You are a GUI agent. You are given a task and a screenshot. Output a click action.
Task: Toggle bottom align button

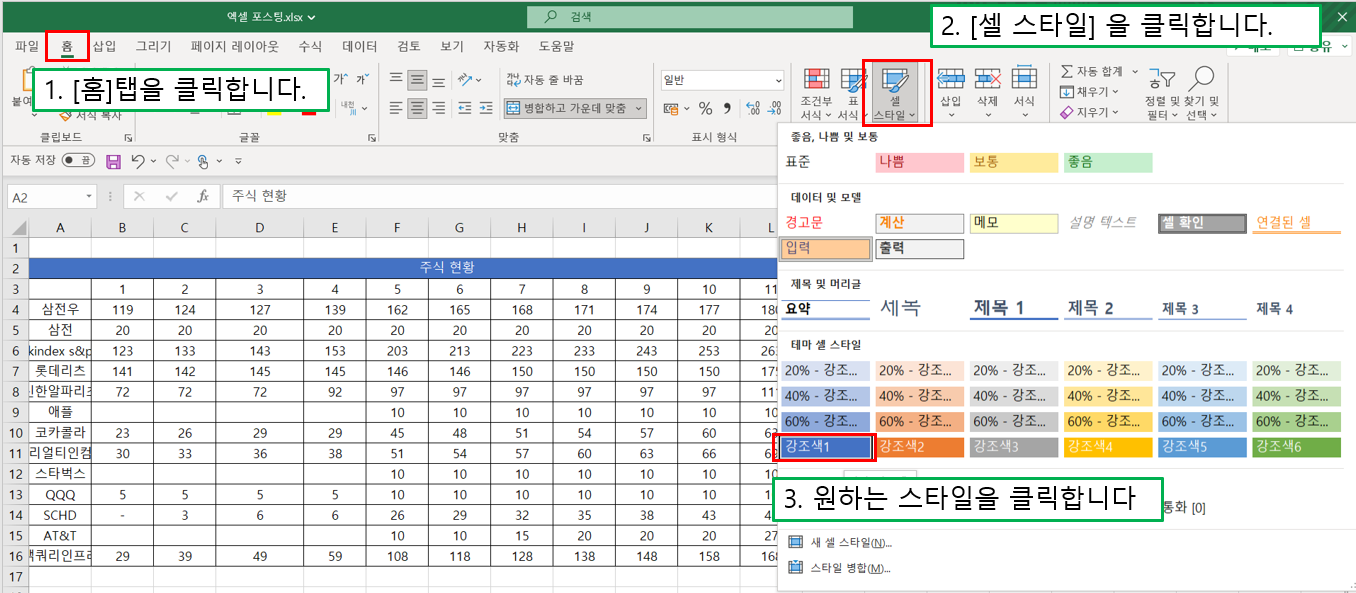click(440, 80)
